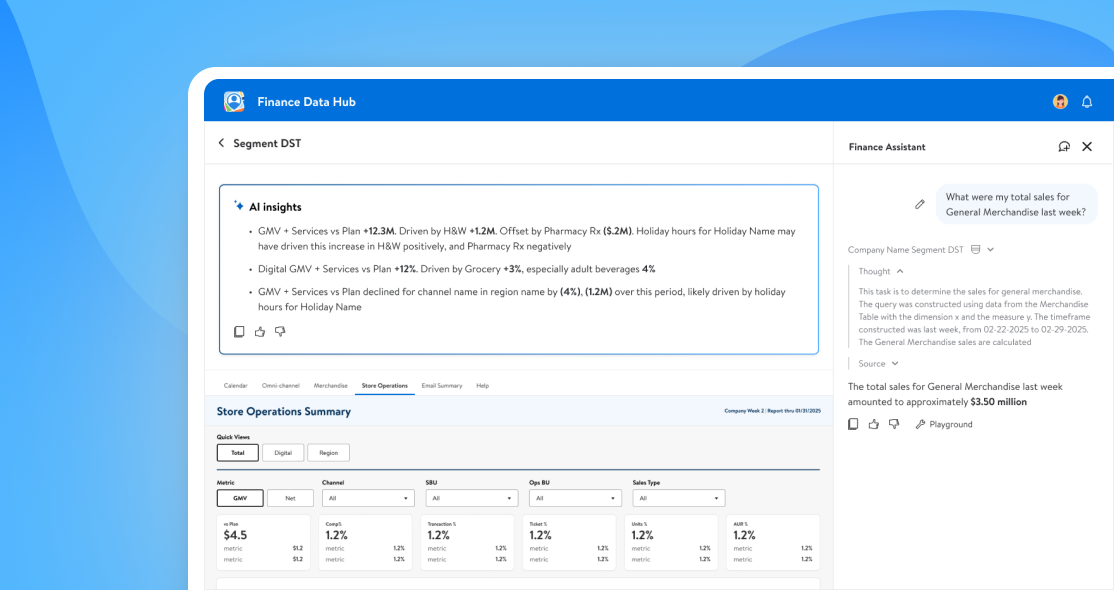Click the notification bell icon
The height and width of the screenshot is (590, 1114).
[1087, 102]
